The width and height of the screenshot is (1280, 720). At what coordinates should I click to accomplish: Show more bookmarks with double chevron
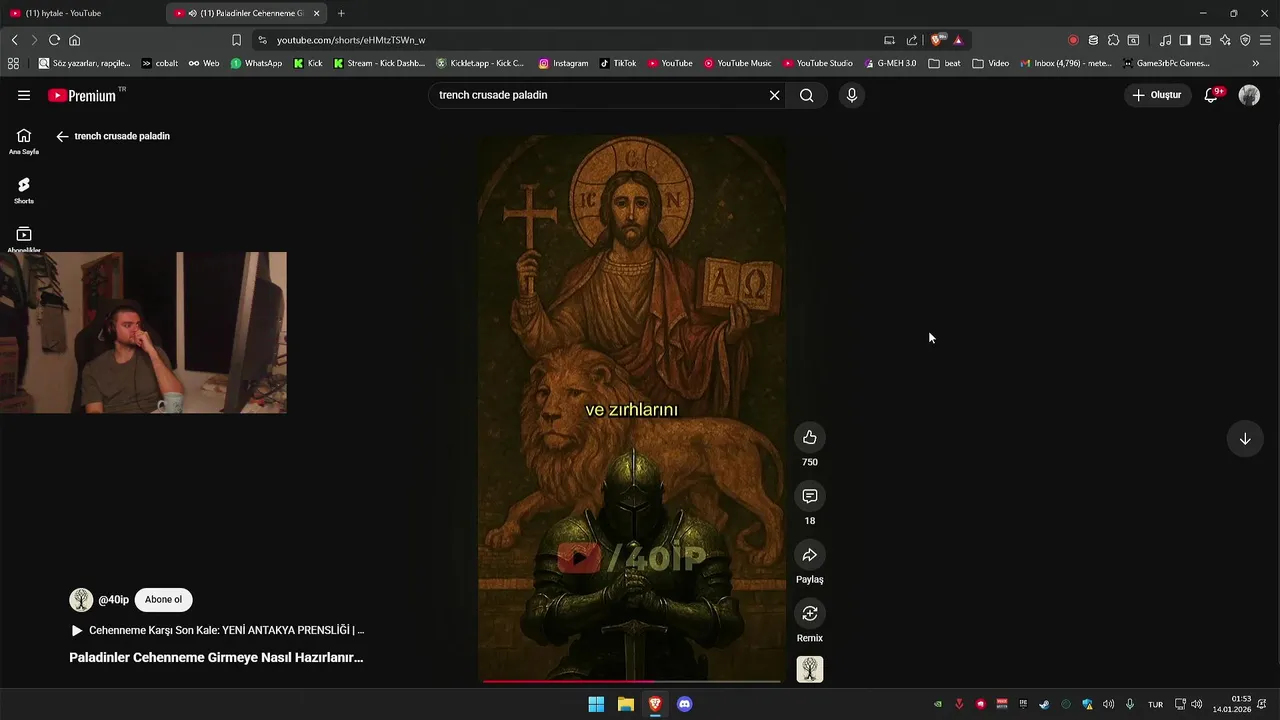1256,63
